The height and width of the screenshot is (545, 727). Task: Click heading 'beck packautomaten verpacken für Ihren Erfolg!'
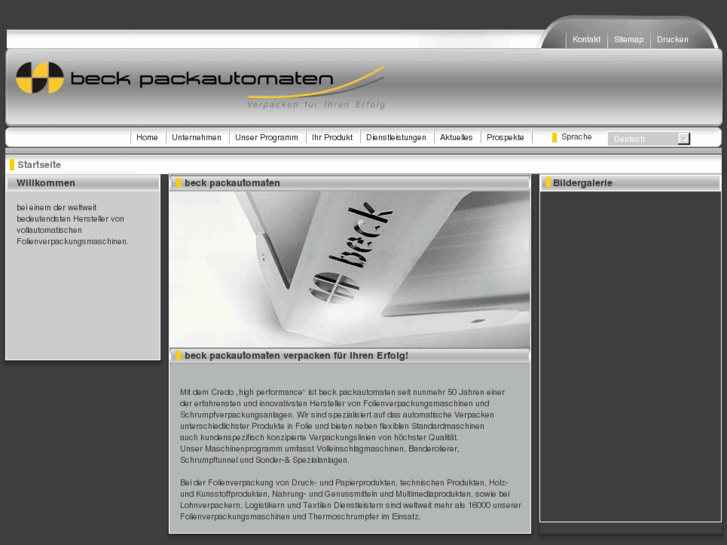pos(296,356)
